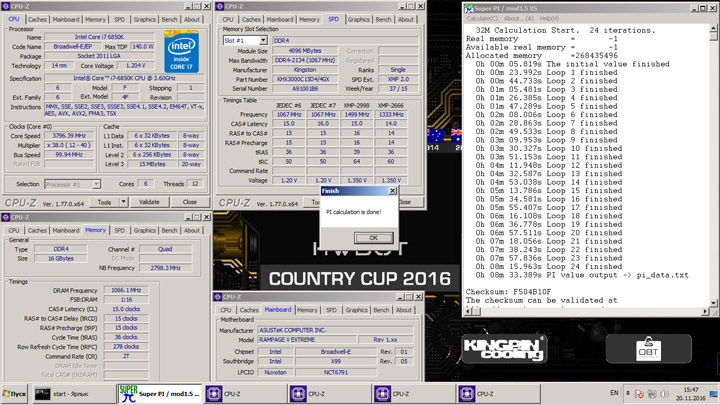Screen dimensions: 720x405
Task: Click the Super PI title bar icon
Action: (468, 8)
